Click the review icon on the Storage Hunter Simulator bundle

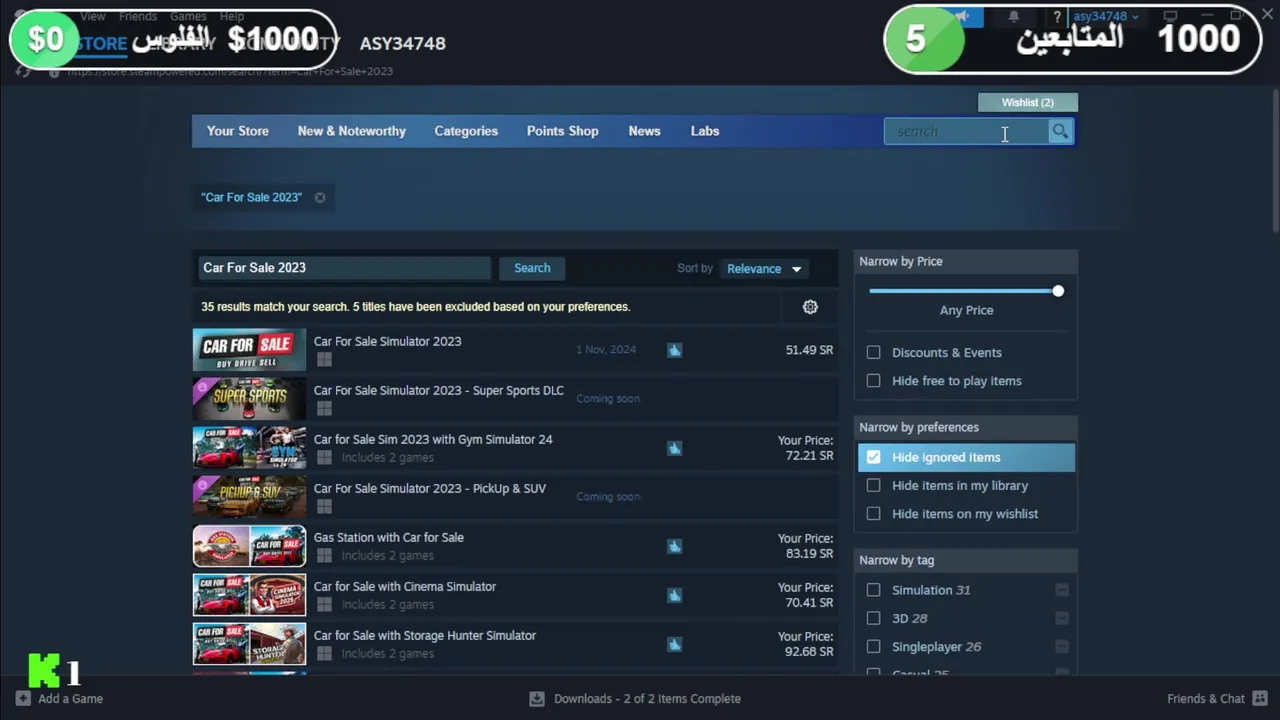point(675,644)
